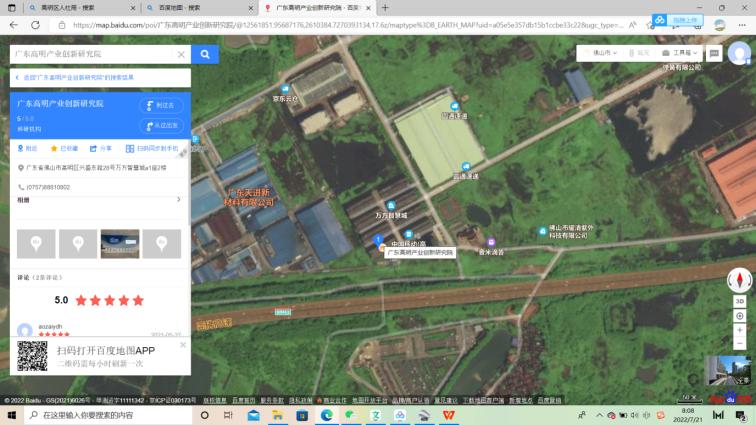This screenshot has width=756, height=425.
Task: Click the Edge browser taskbar icon
Action: 326,415
